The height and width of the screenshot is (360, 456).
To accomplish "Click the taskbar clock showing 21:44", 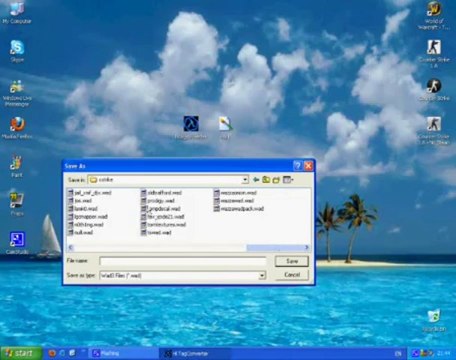I will [444, 353].
